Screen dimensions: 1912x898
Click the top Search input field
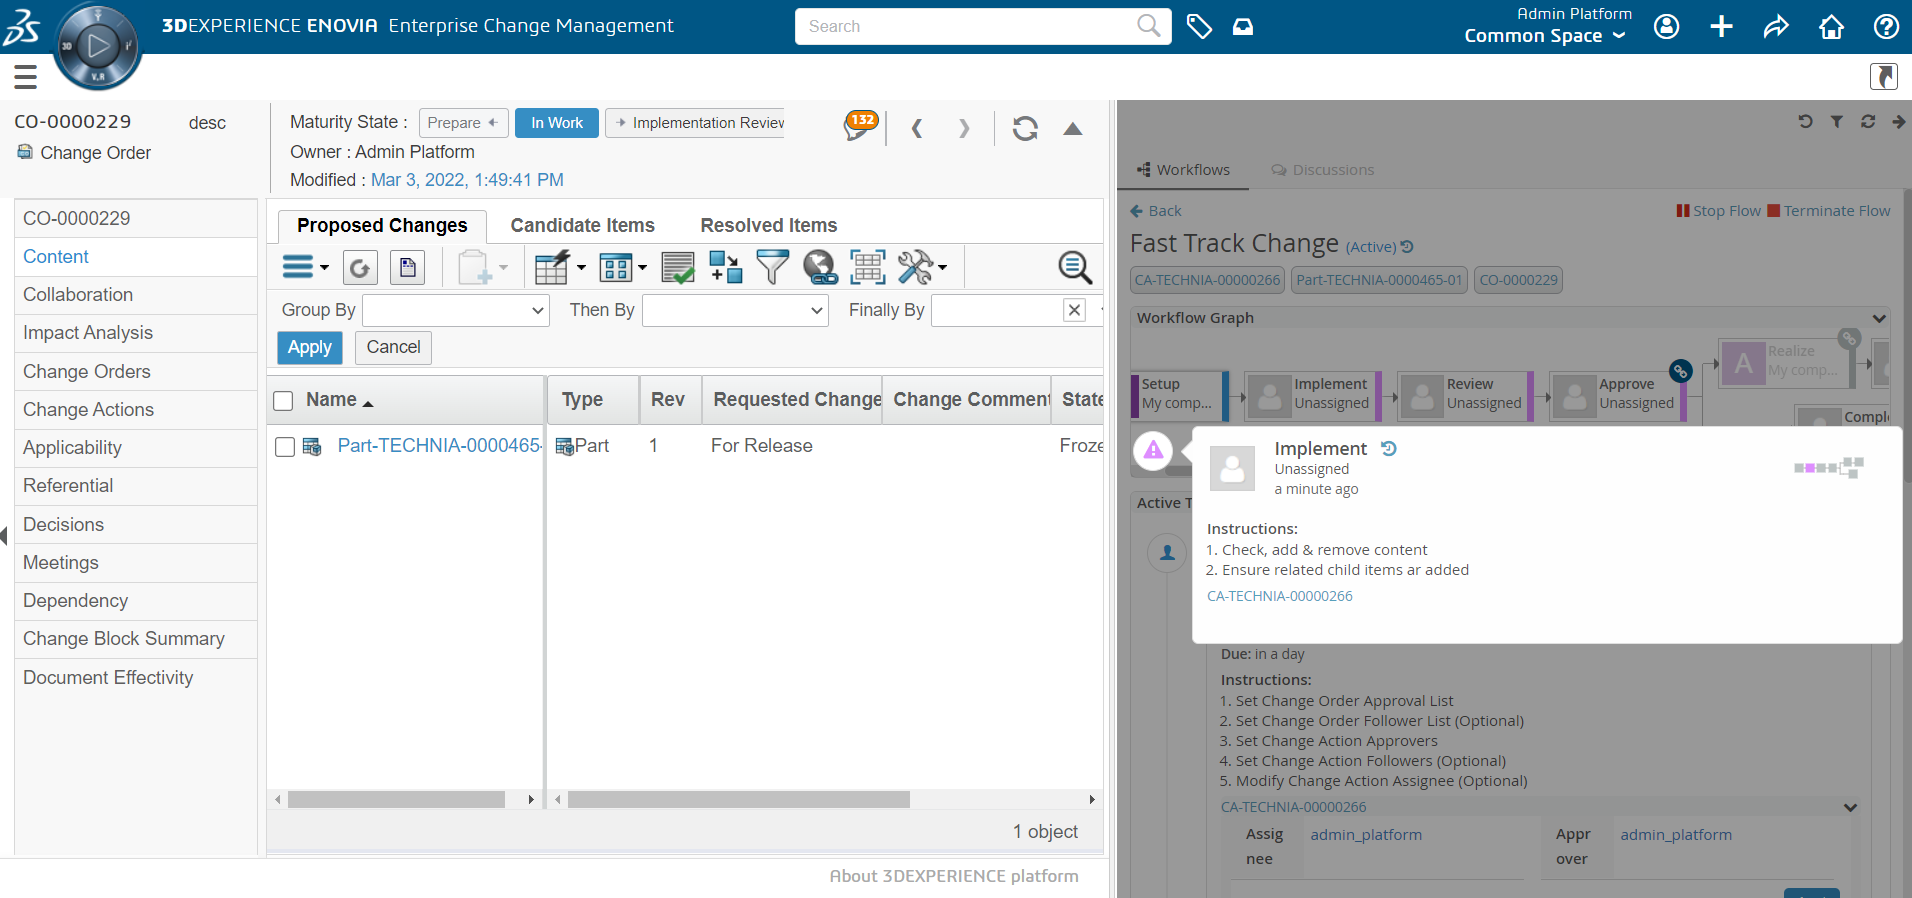tap(965, 27)
